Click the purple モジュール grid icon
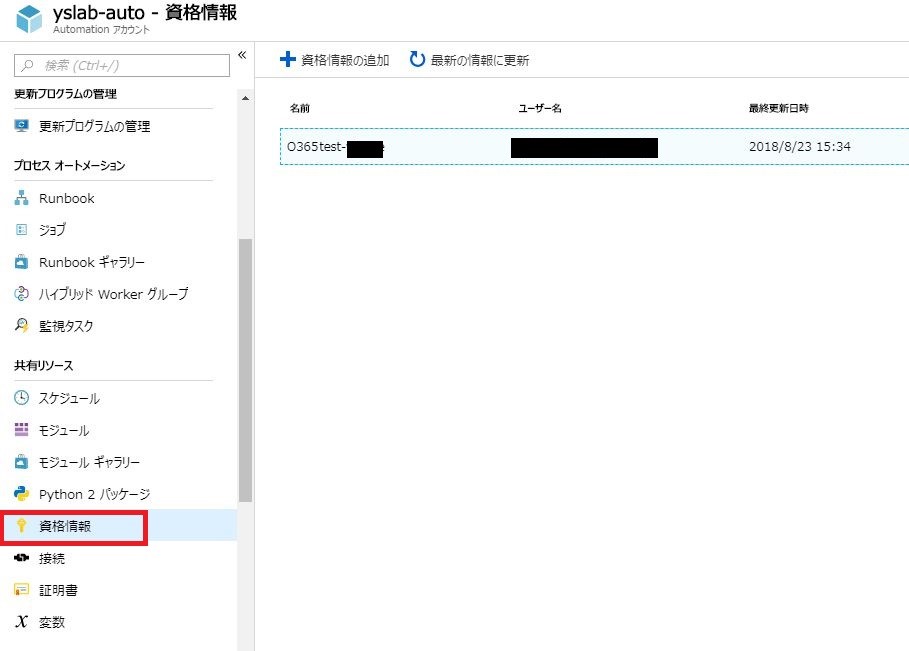This screenshot has width=909, height=651. pyautogui.click(x=21, y=430)
